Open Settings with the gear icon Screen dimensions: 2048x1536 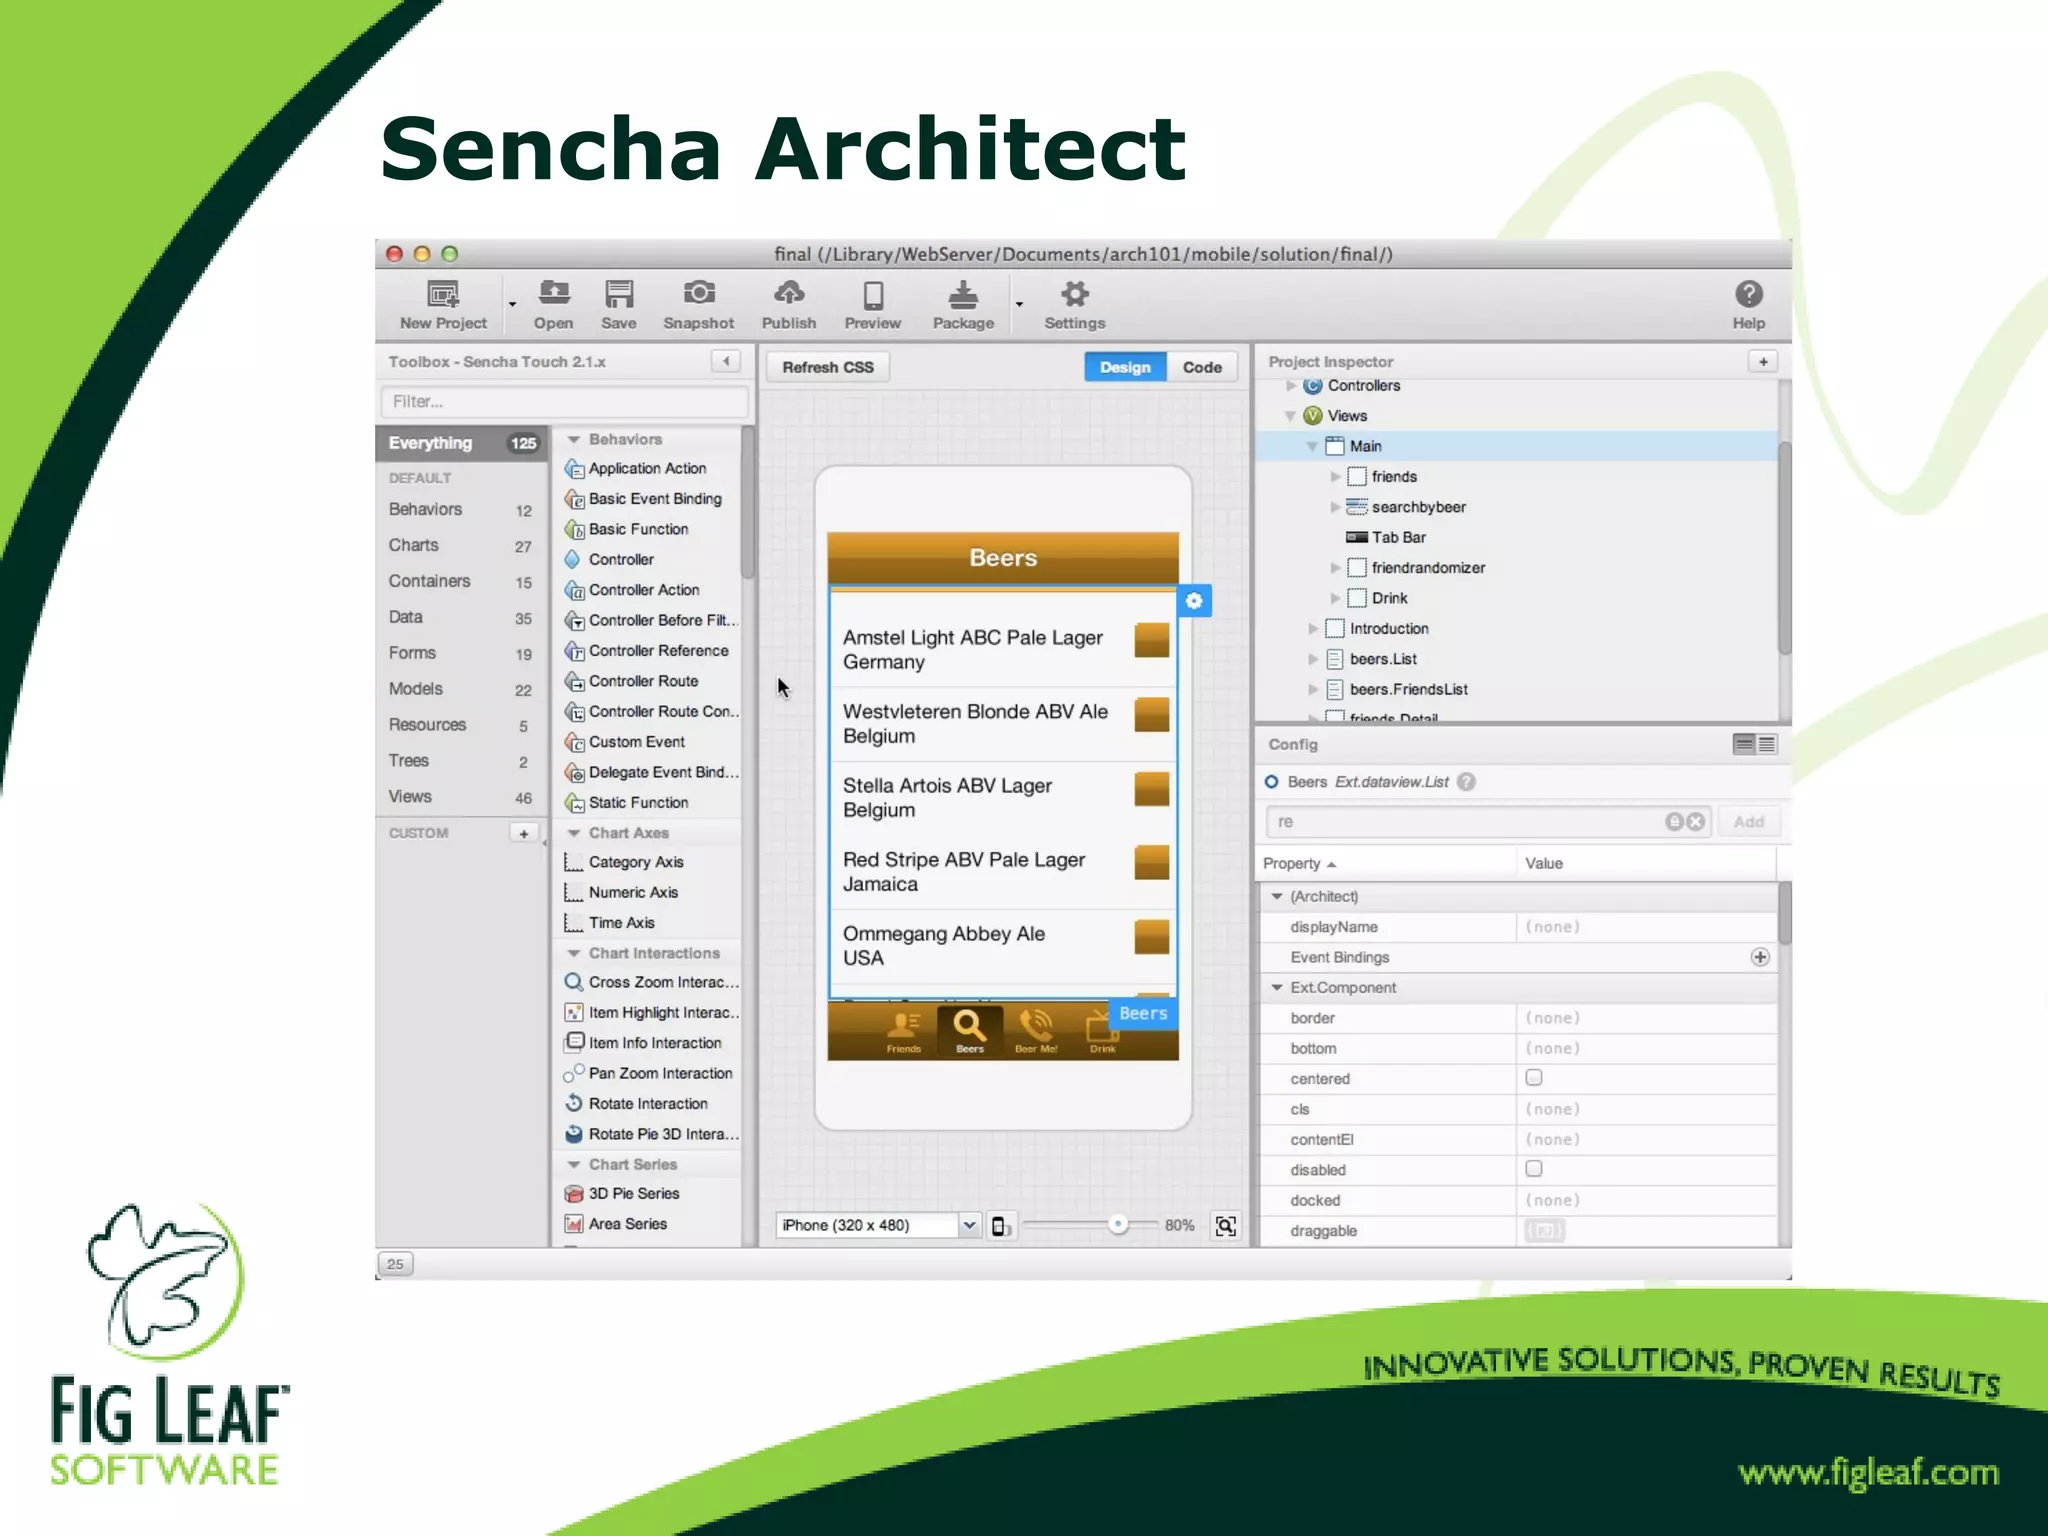[x=1075, y=294]
